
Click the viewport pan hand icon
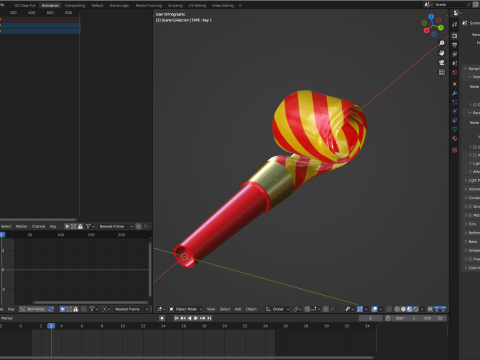pos(442,53)
